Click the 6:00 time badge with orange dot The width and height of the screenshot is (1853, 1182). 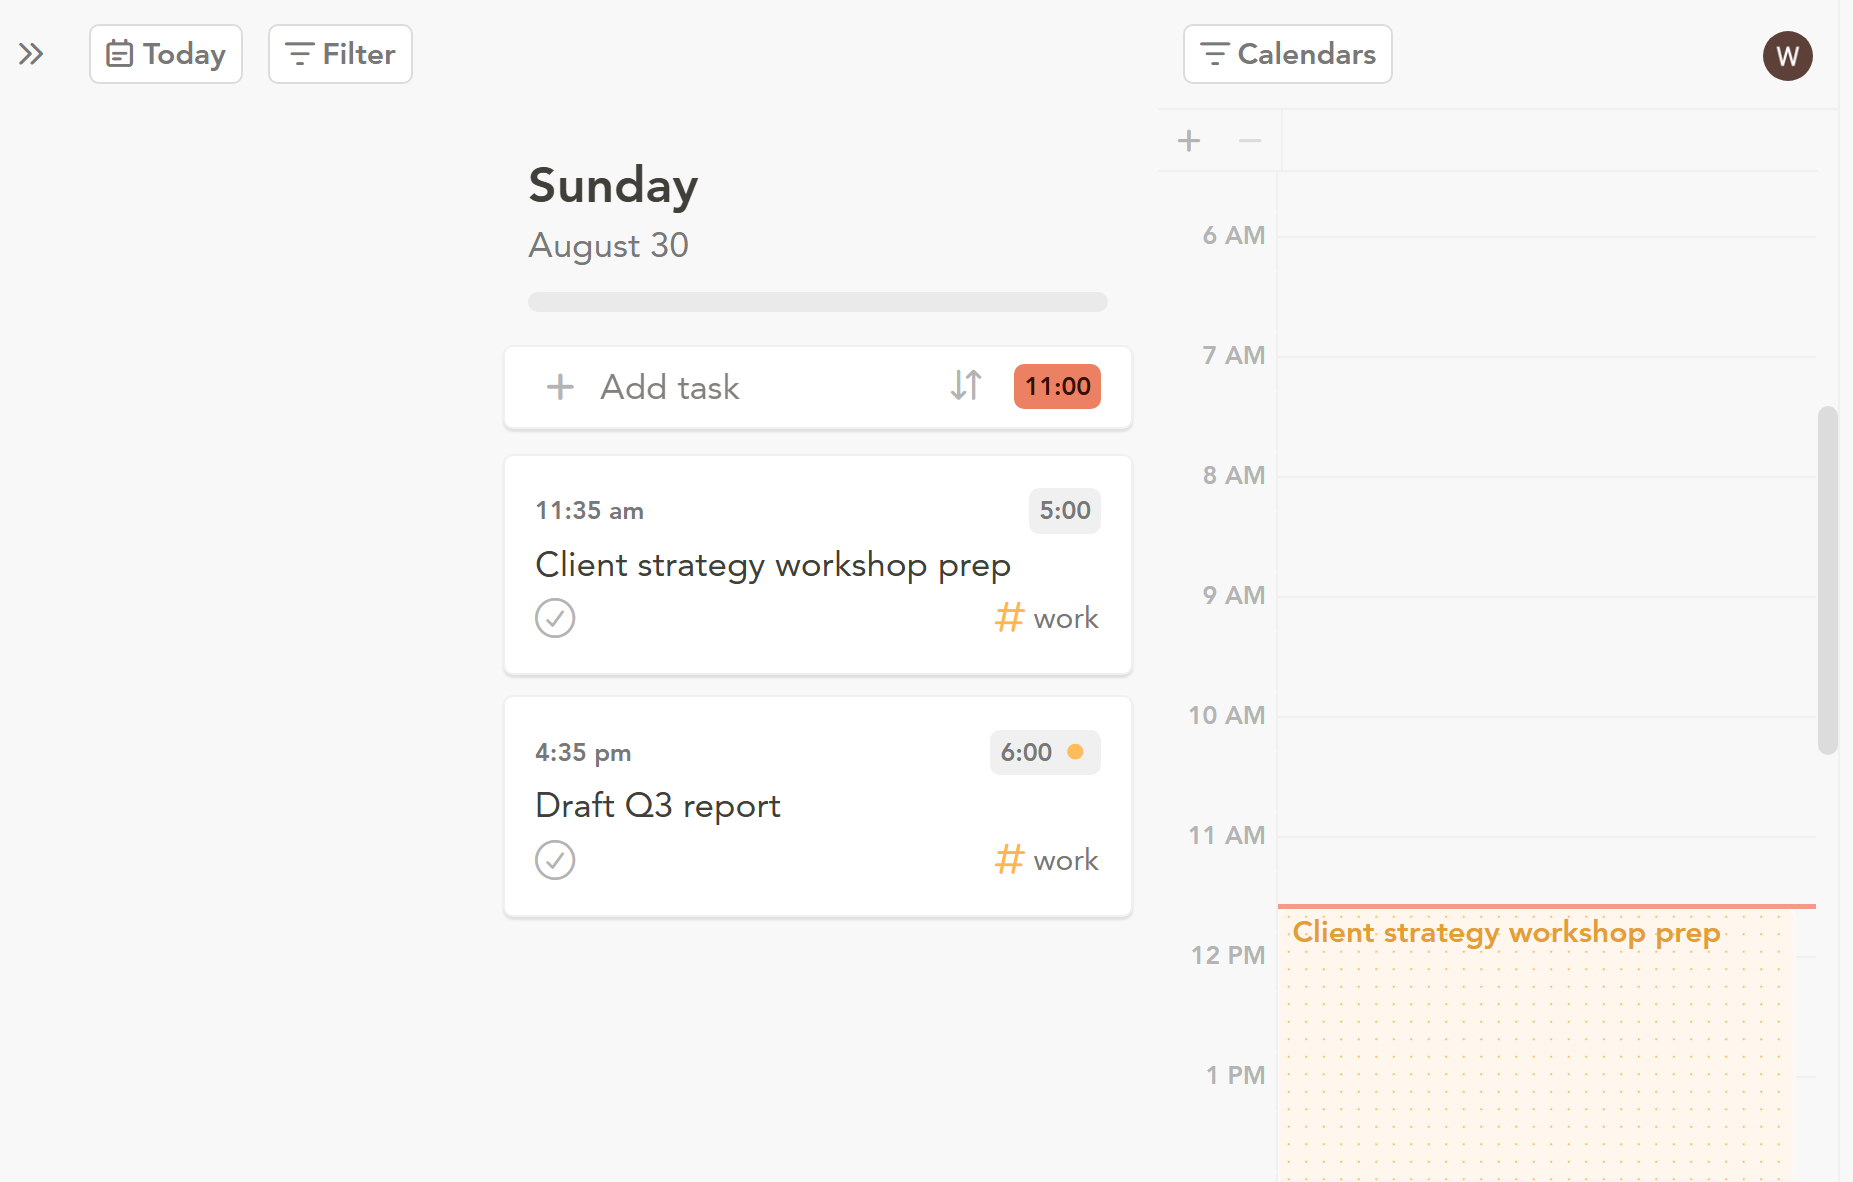(1045, 752)
